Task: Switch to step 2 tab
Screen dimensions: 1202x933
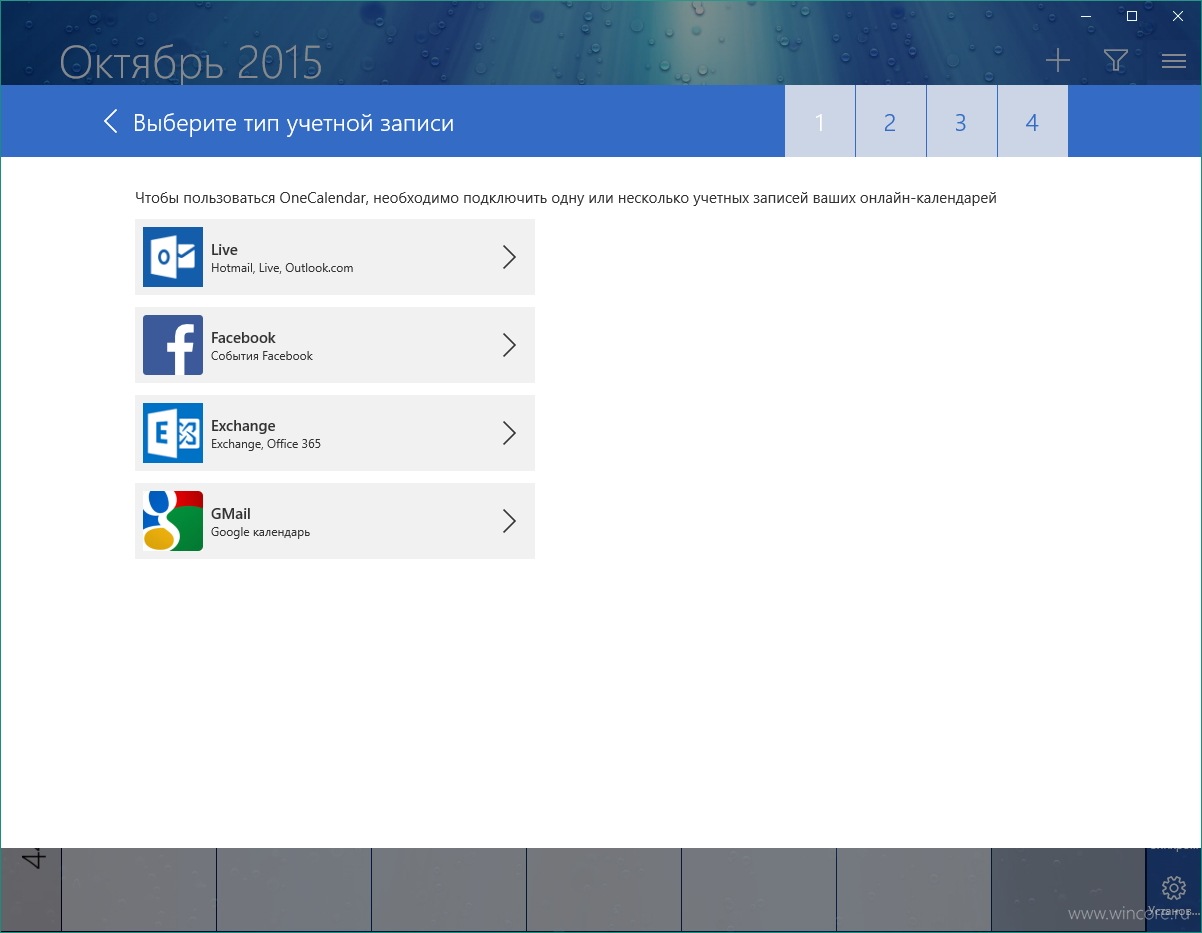Action: point(890,122)
